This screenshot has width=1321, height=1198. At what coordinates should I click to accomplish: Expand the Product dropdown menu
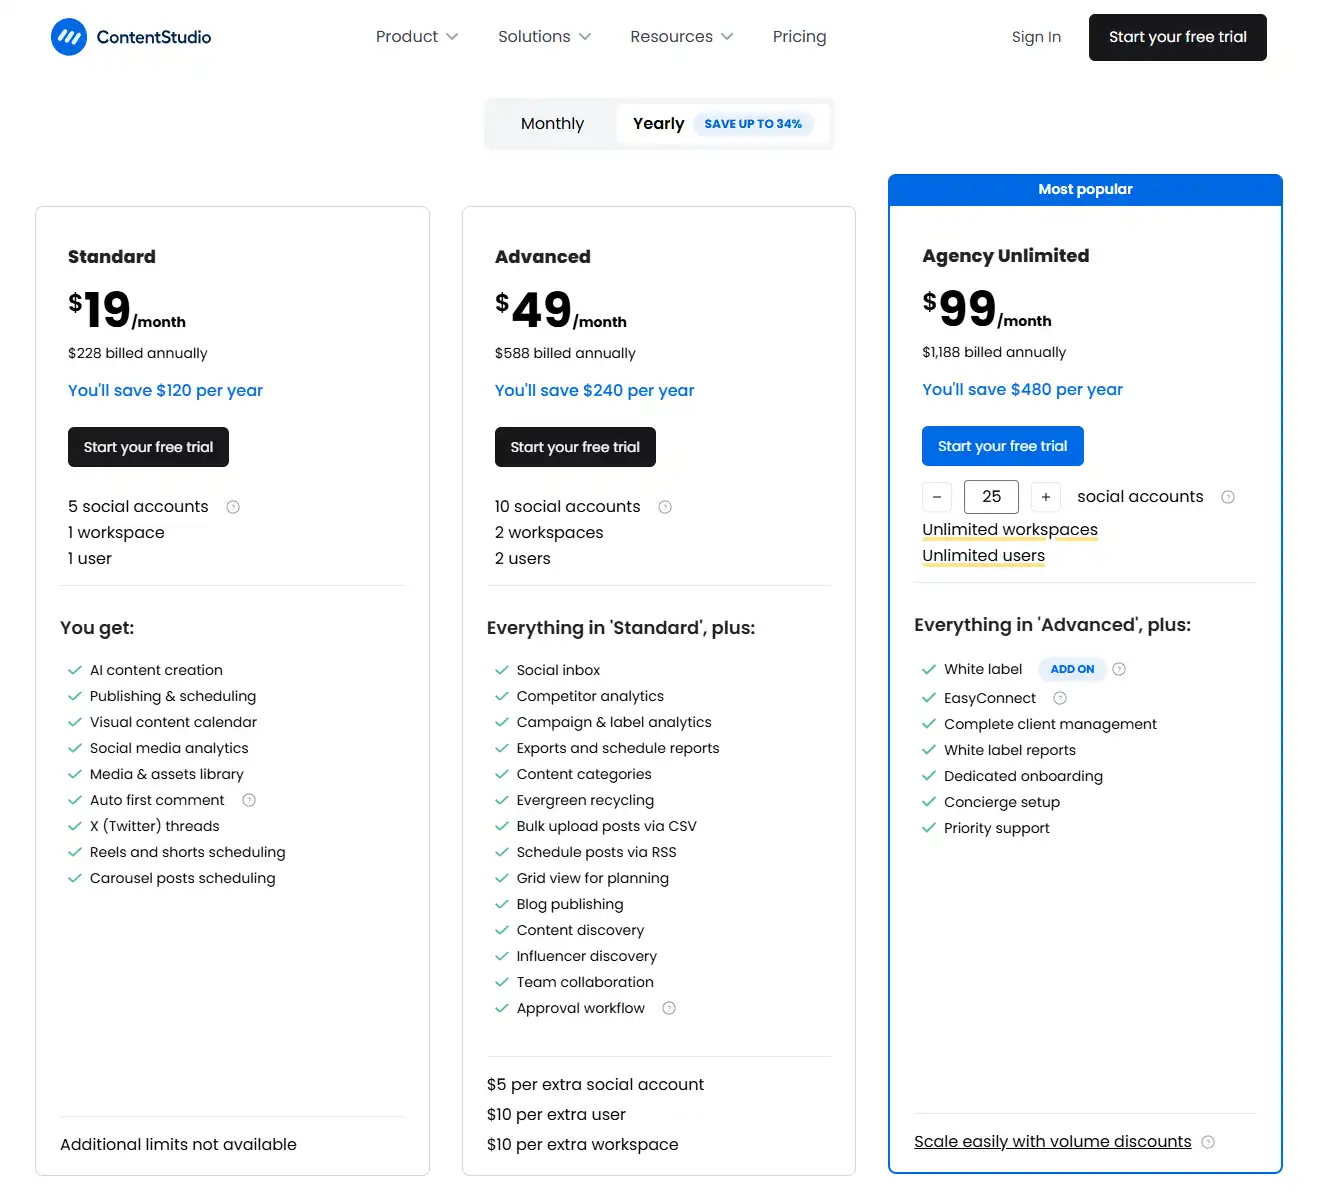417,37
